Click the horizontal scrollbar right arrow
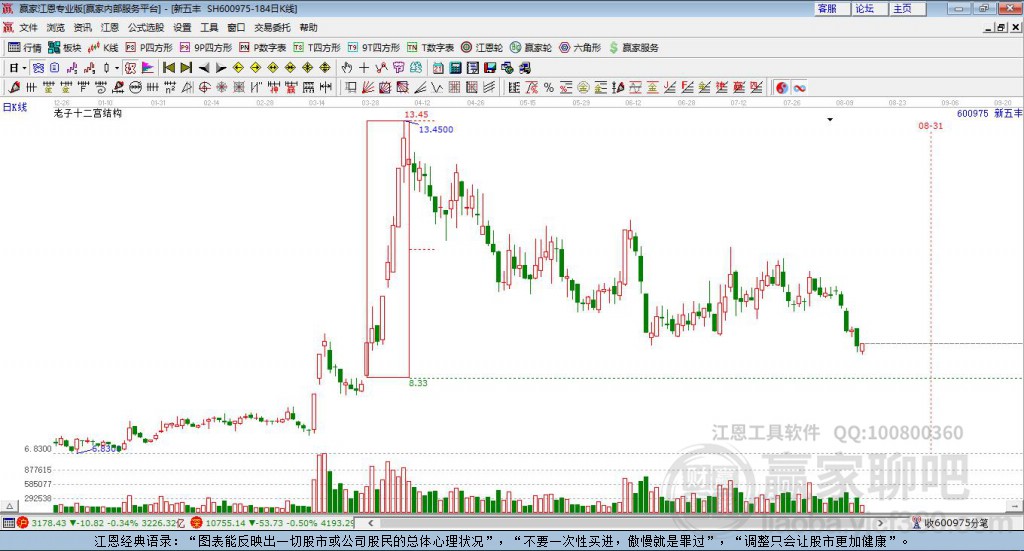Viewport: 1024px width, 551px height. pos(880,523)
